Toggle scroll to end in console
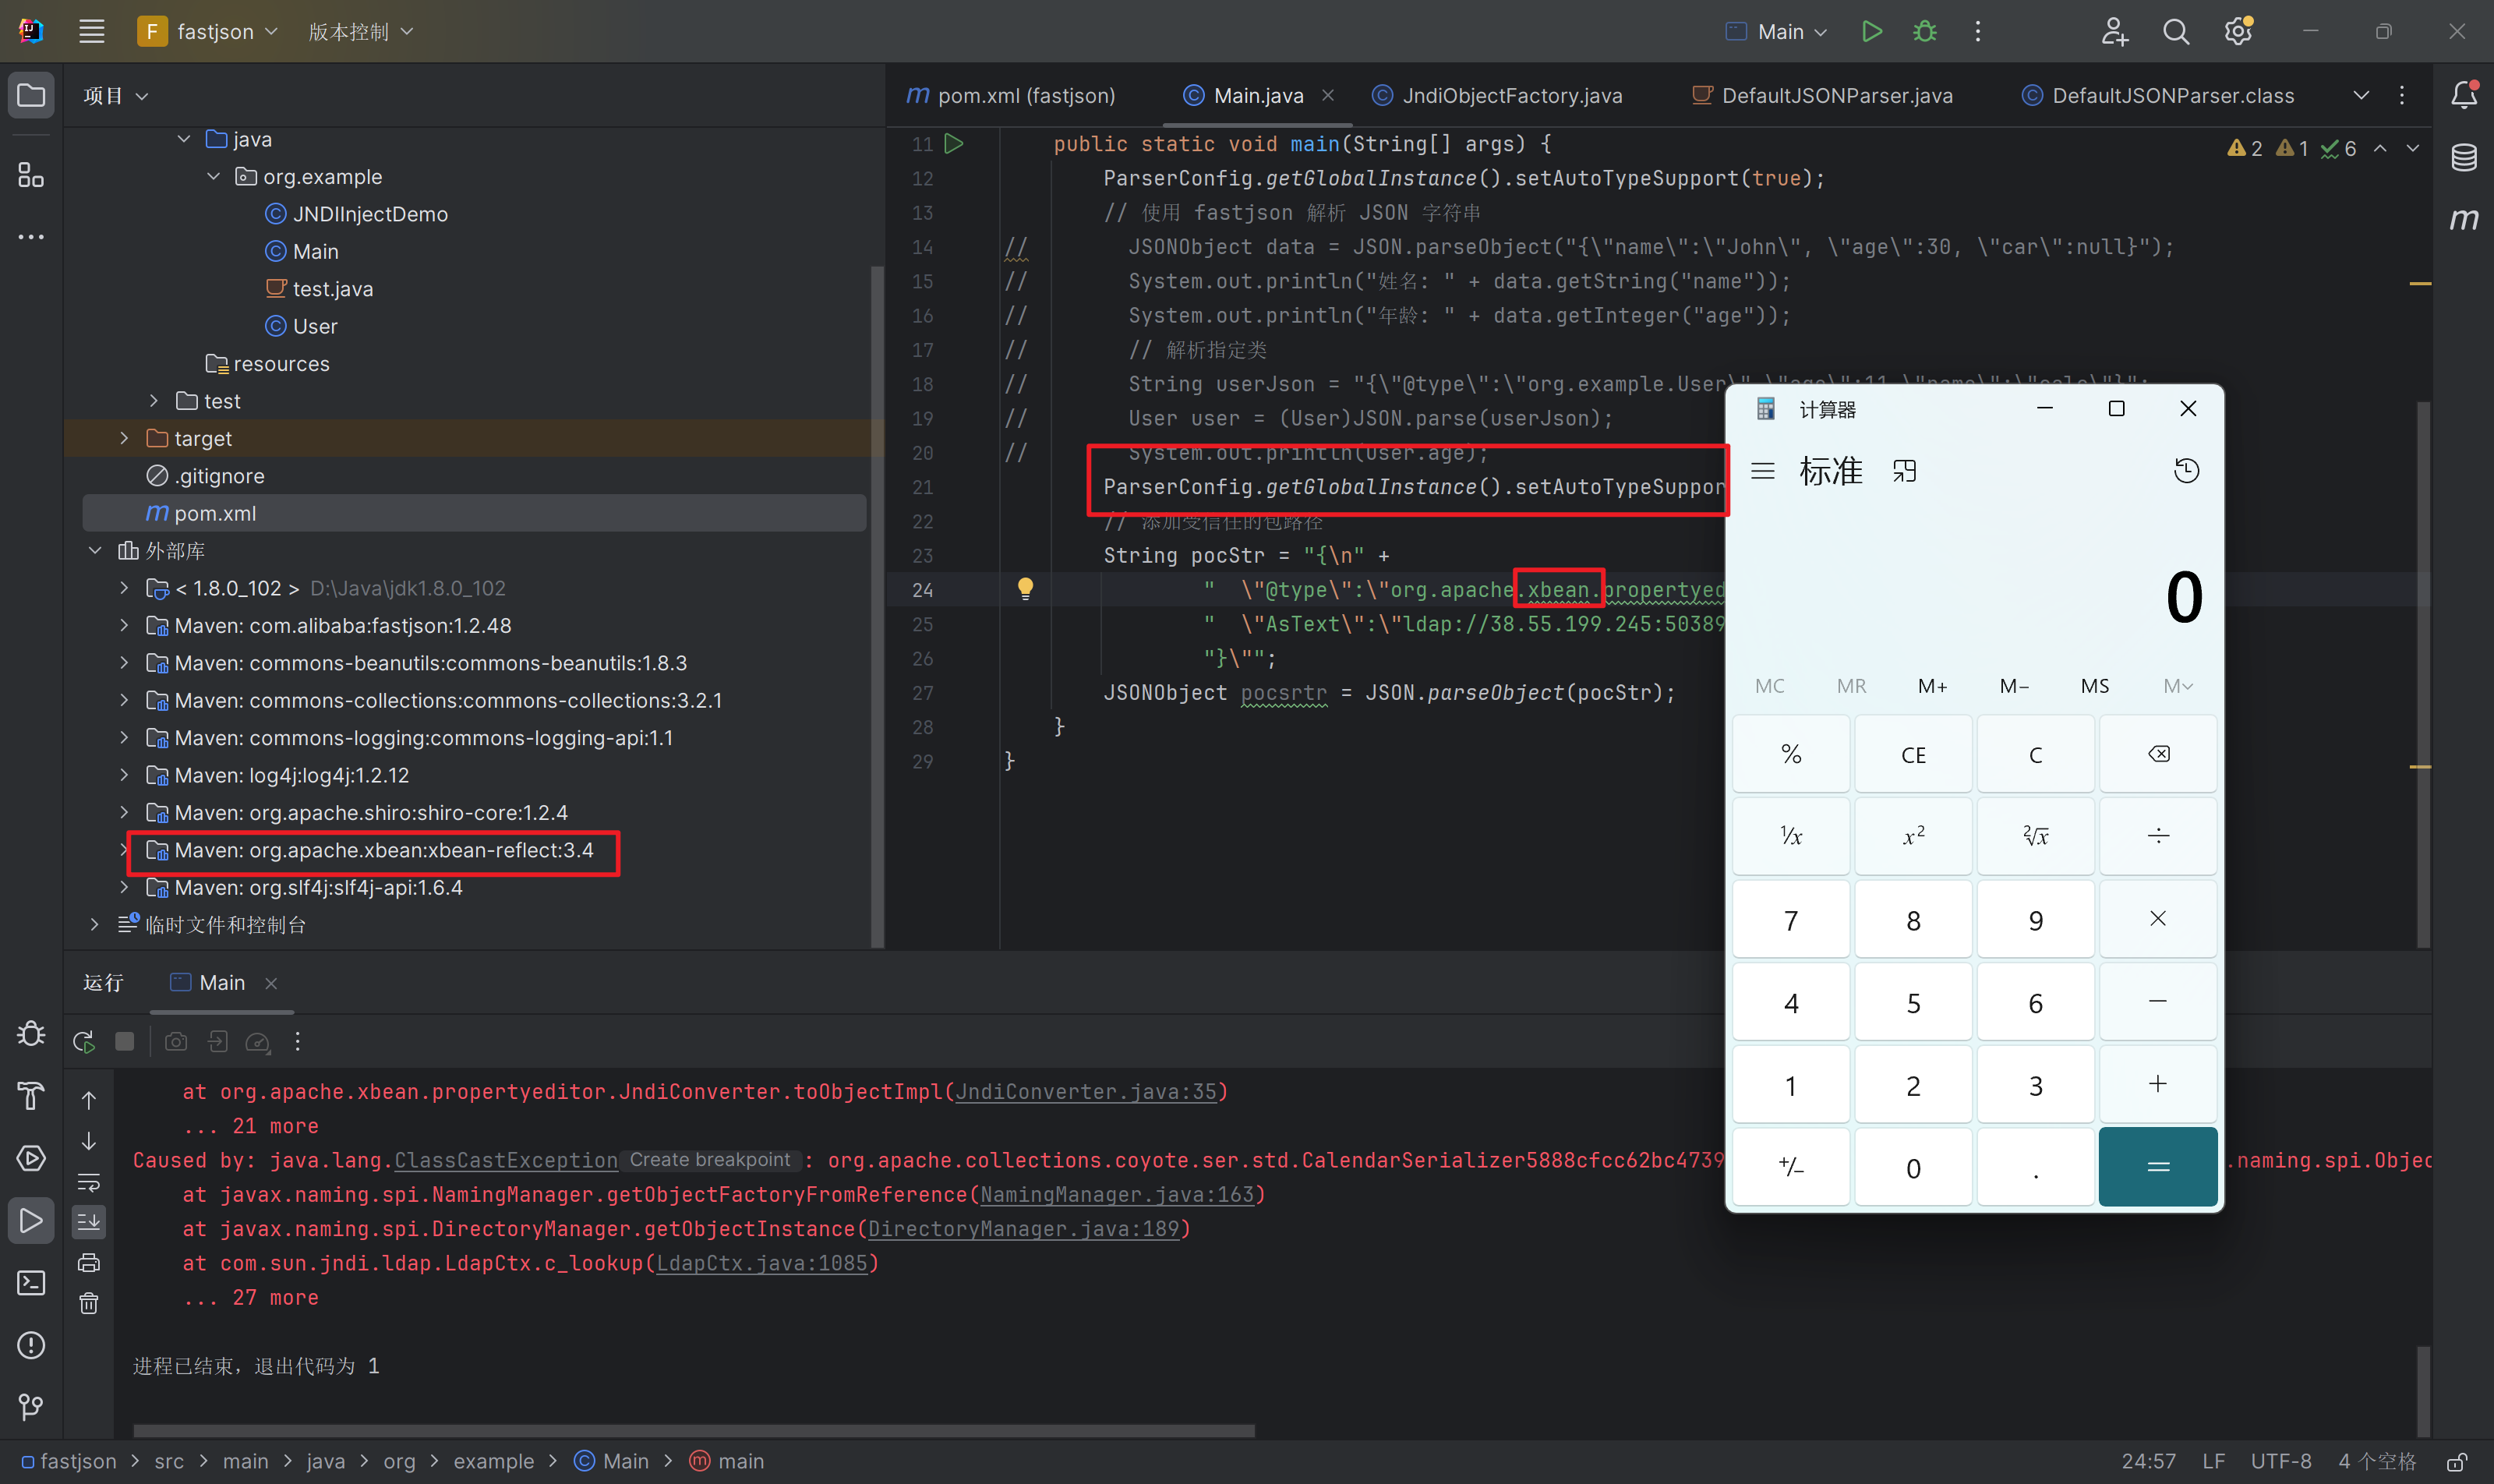Image resolution: width=2494 pixels, height=1484 pixels. coord(89,1222)
